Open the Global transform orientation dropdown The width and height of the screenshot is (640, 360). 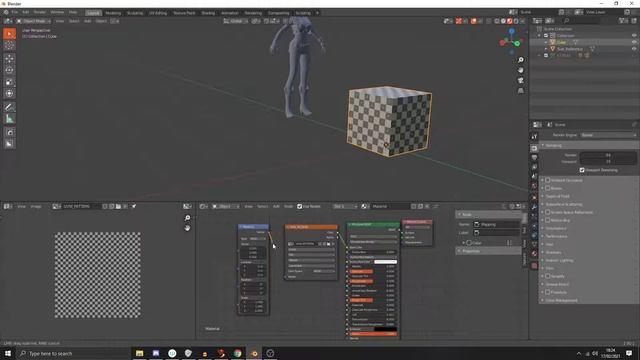236,21
